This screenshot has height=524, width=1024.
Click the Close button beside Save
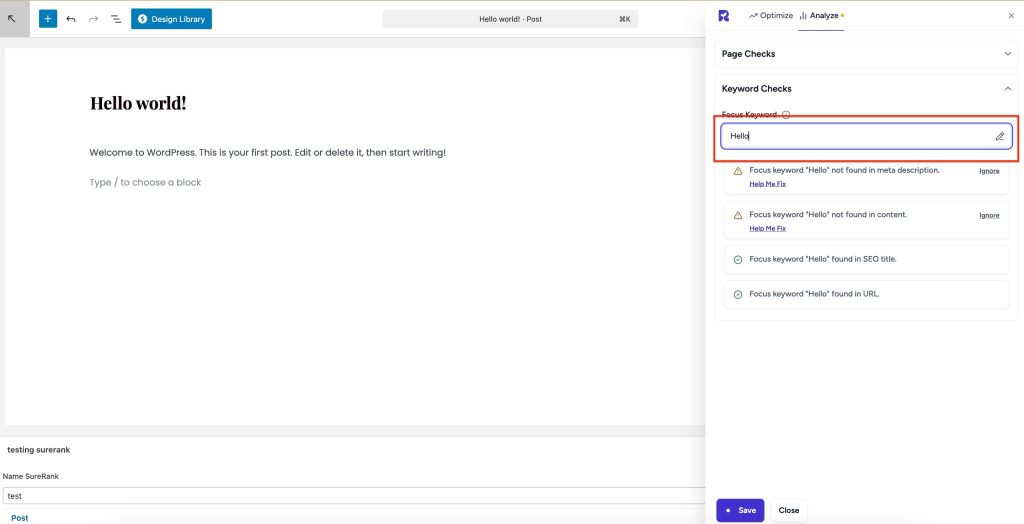point(789,510)
